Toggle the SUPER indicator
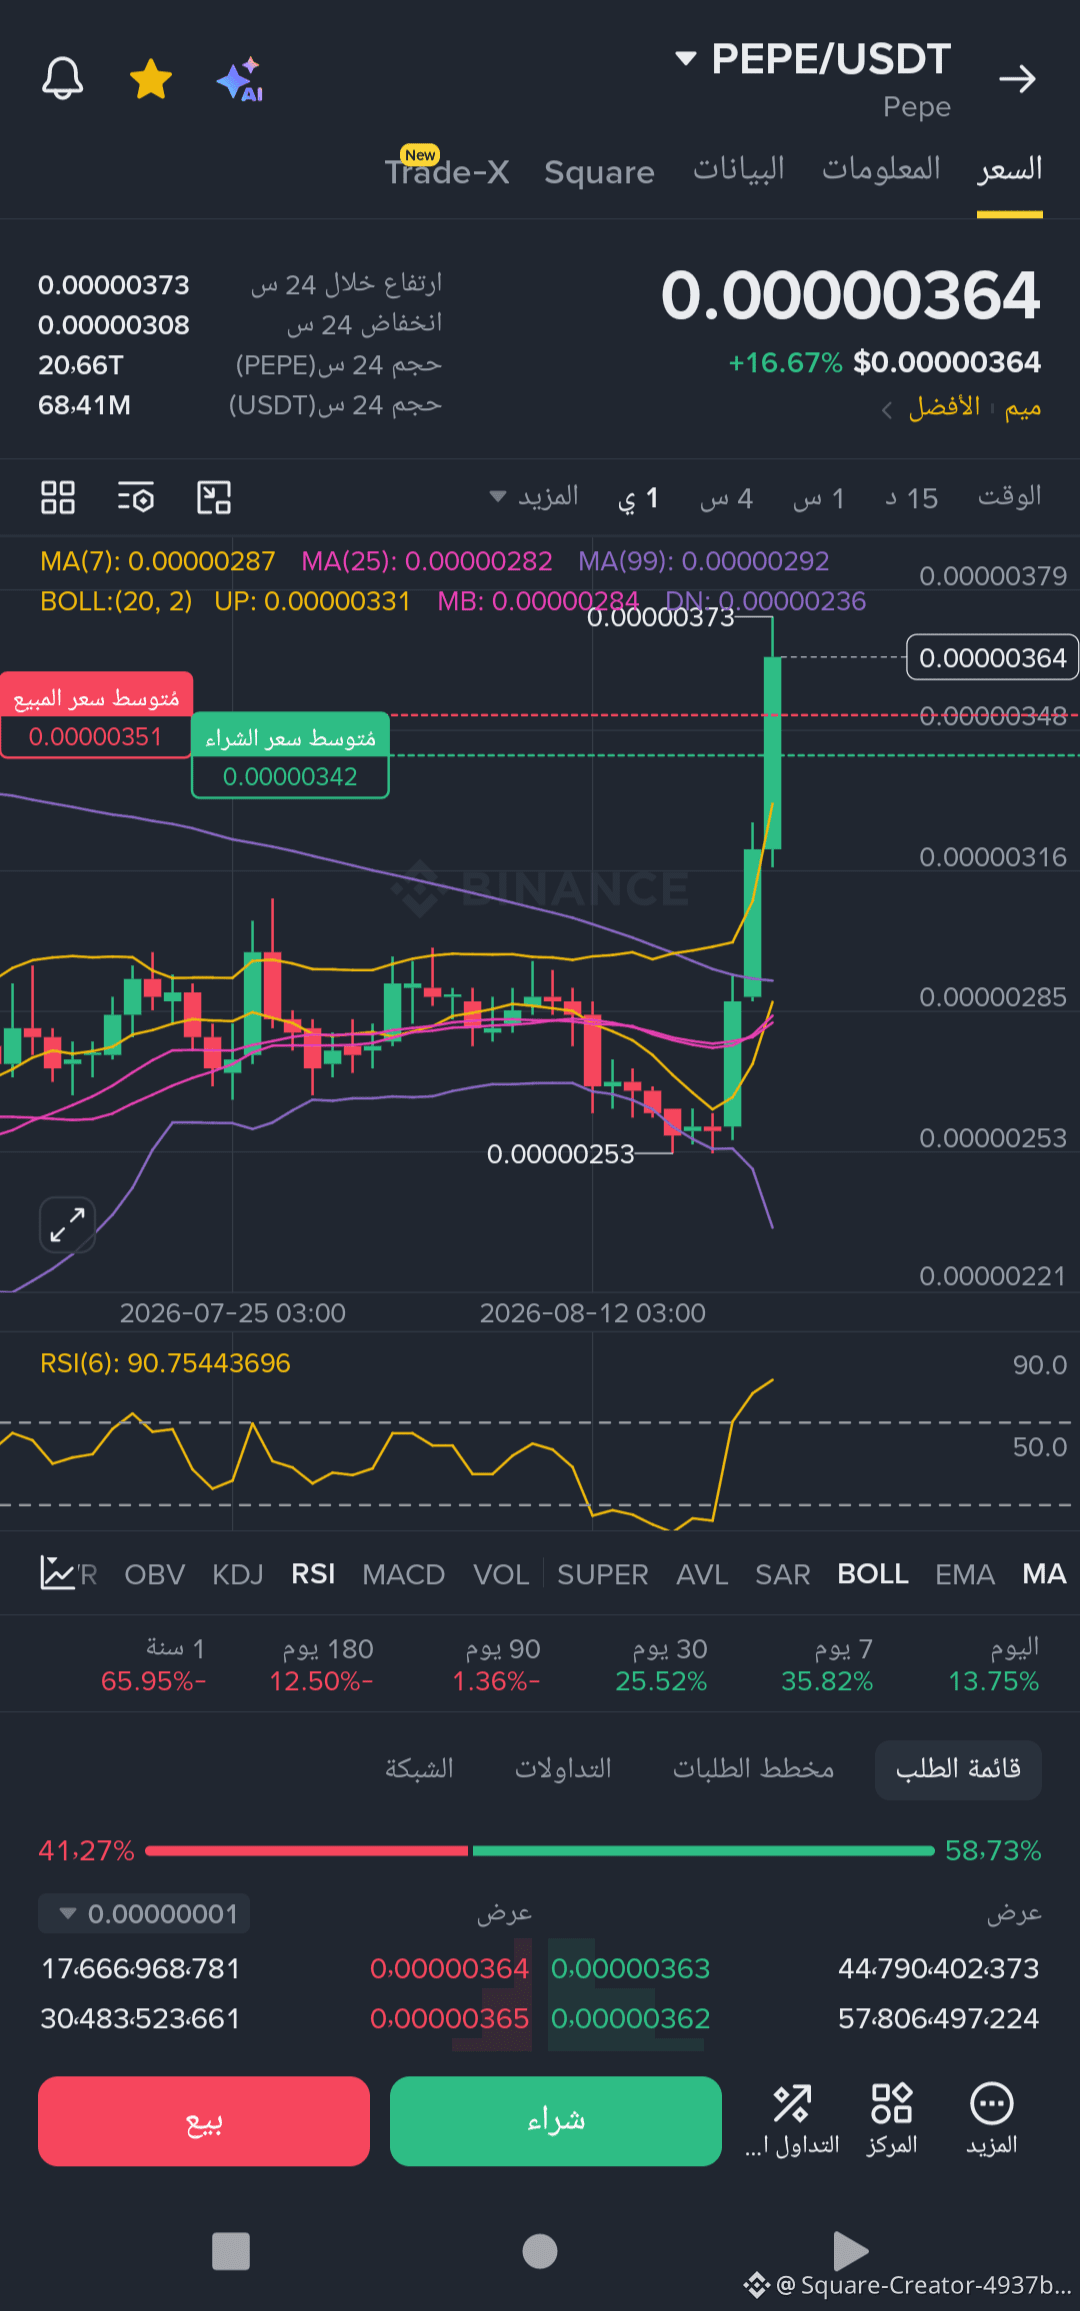Image resolution: width=1080 pixels, height=2311 pixels. (x=603, y=1574)
